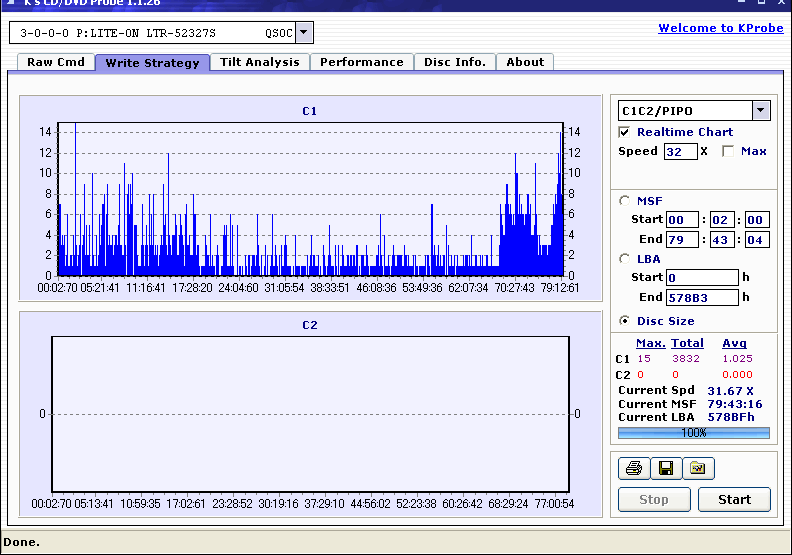Click the printer icon to print chart

coord(633,468)
